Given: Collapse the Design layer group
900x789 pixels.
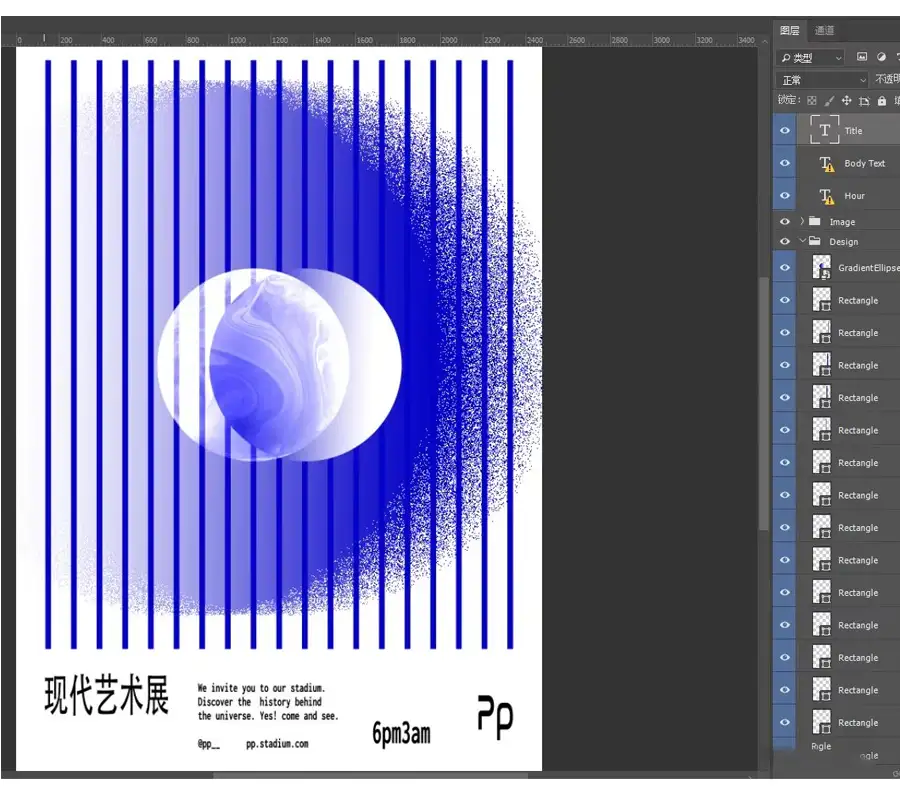Looking at the screenshot, I should [x=802, y=242].
